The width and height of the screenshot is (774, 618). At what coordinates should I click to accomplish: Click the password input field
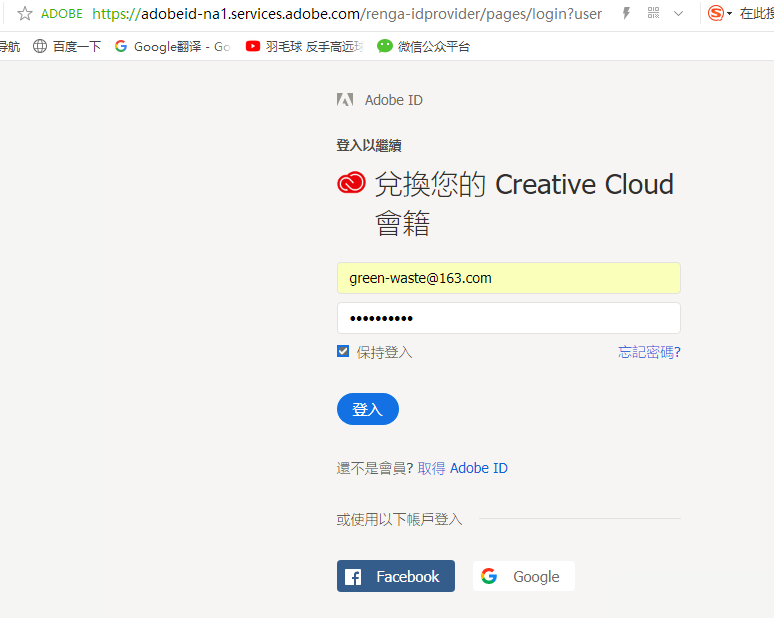509,318
